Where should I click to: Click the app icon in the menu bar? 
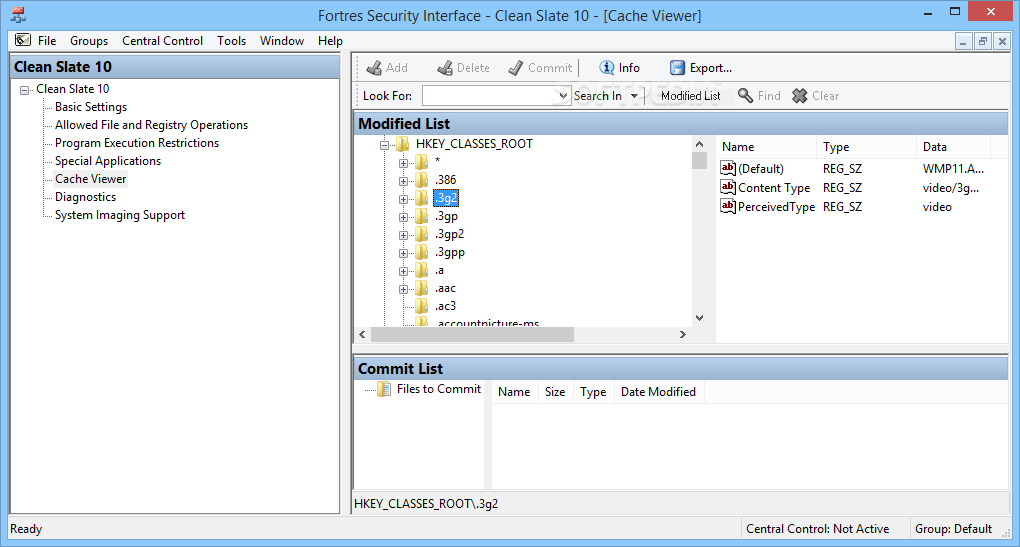pos(23,40)
